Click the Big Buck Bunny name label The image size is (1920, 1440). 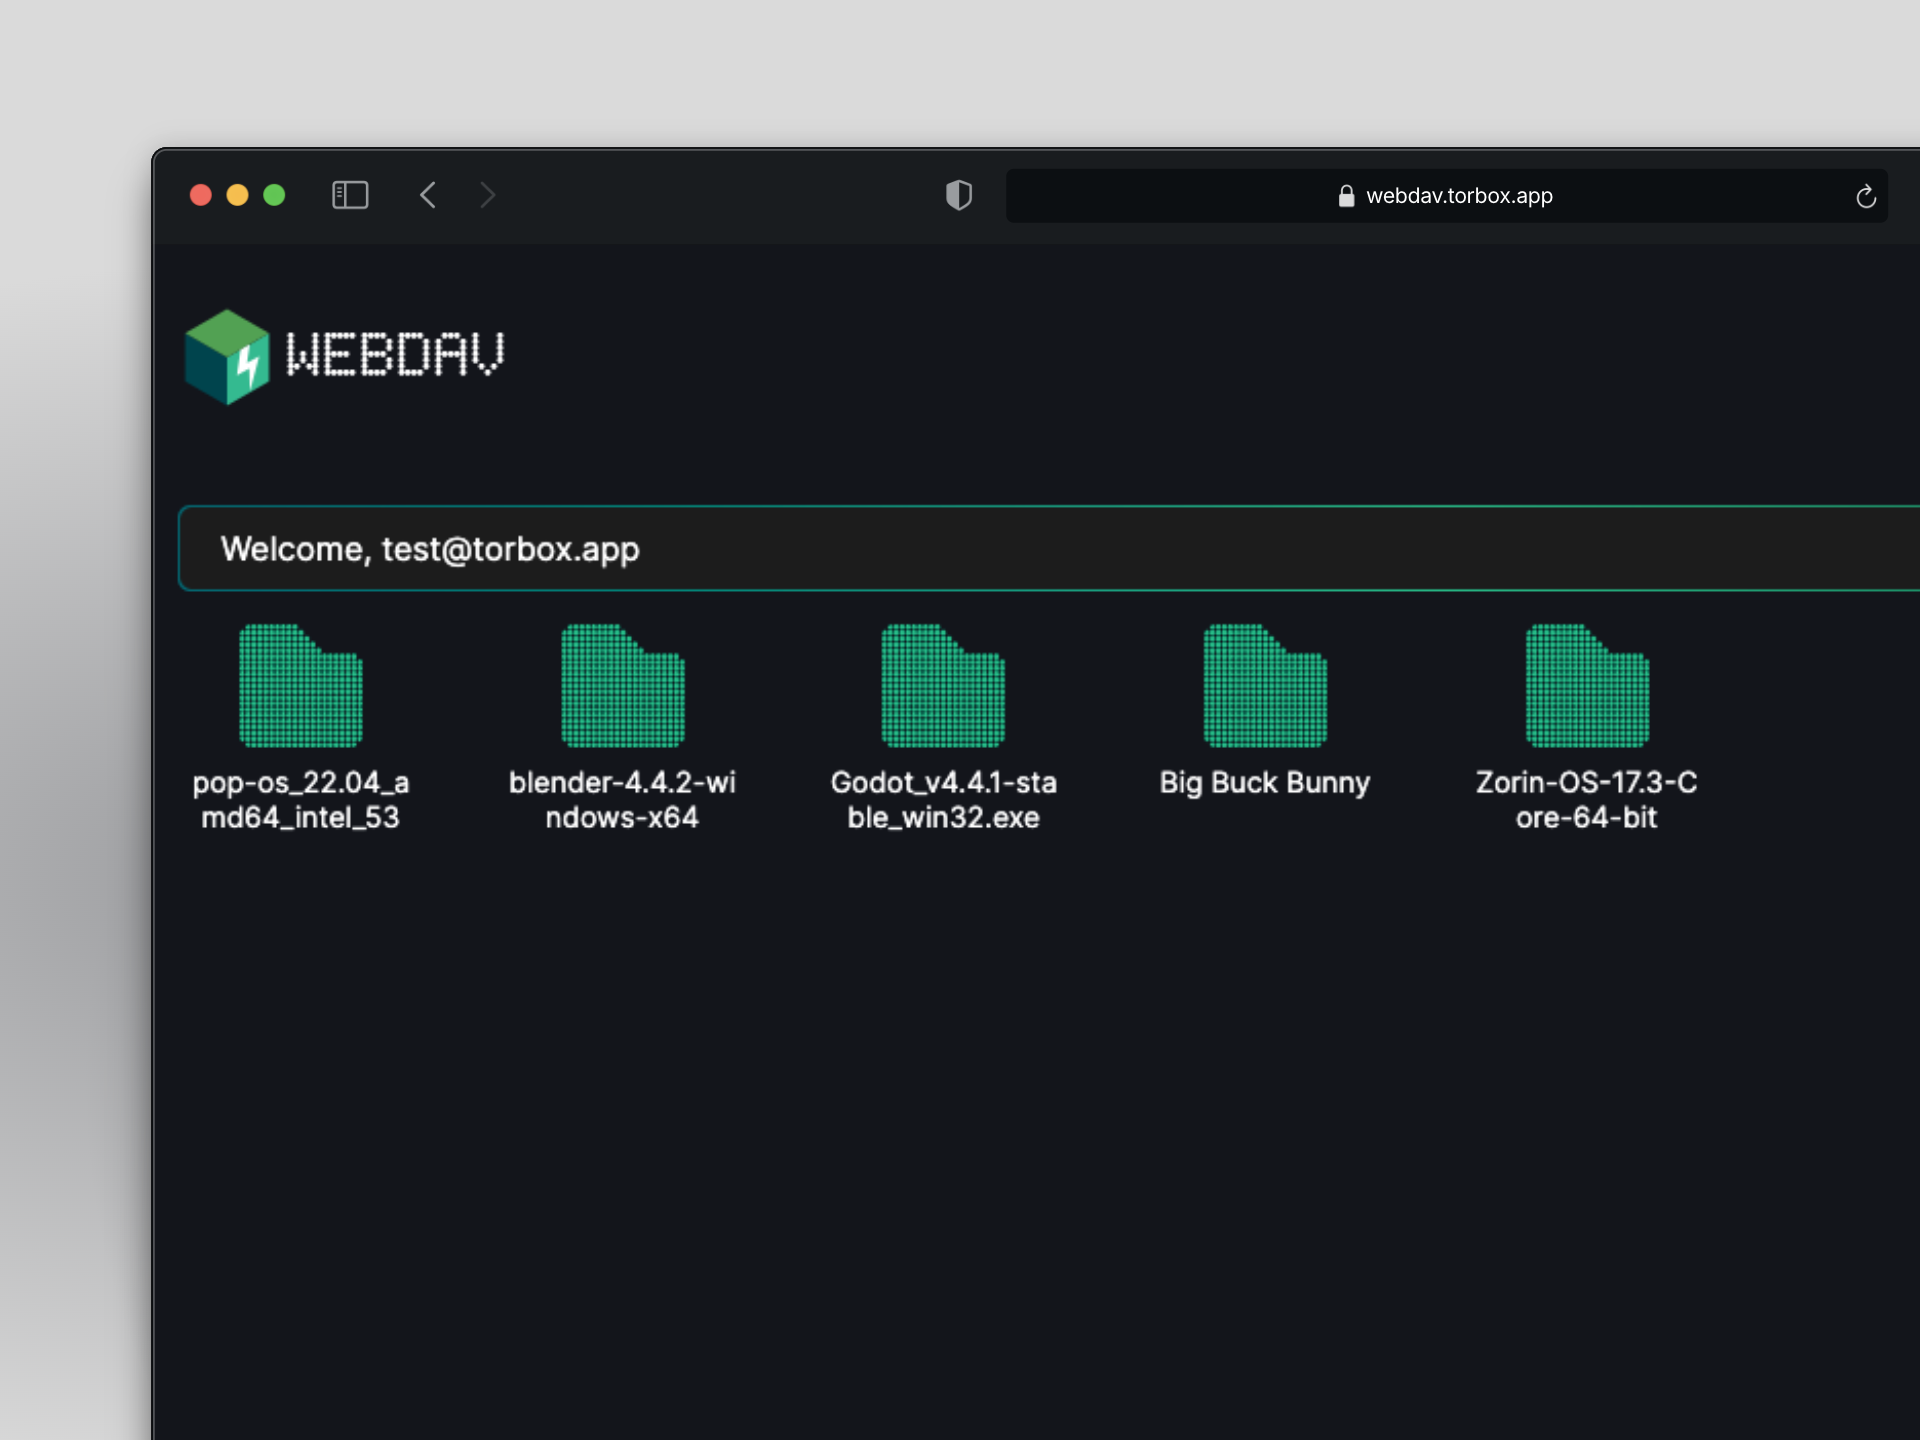pos(1265,783)
